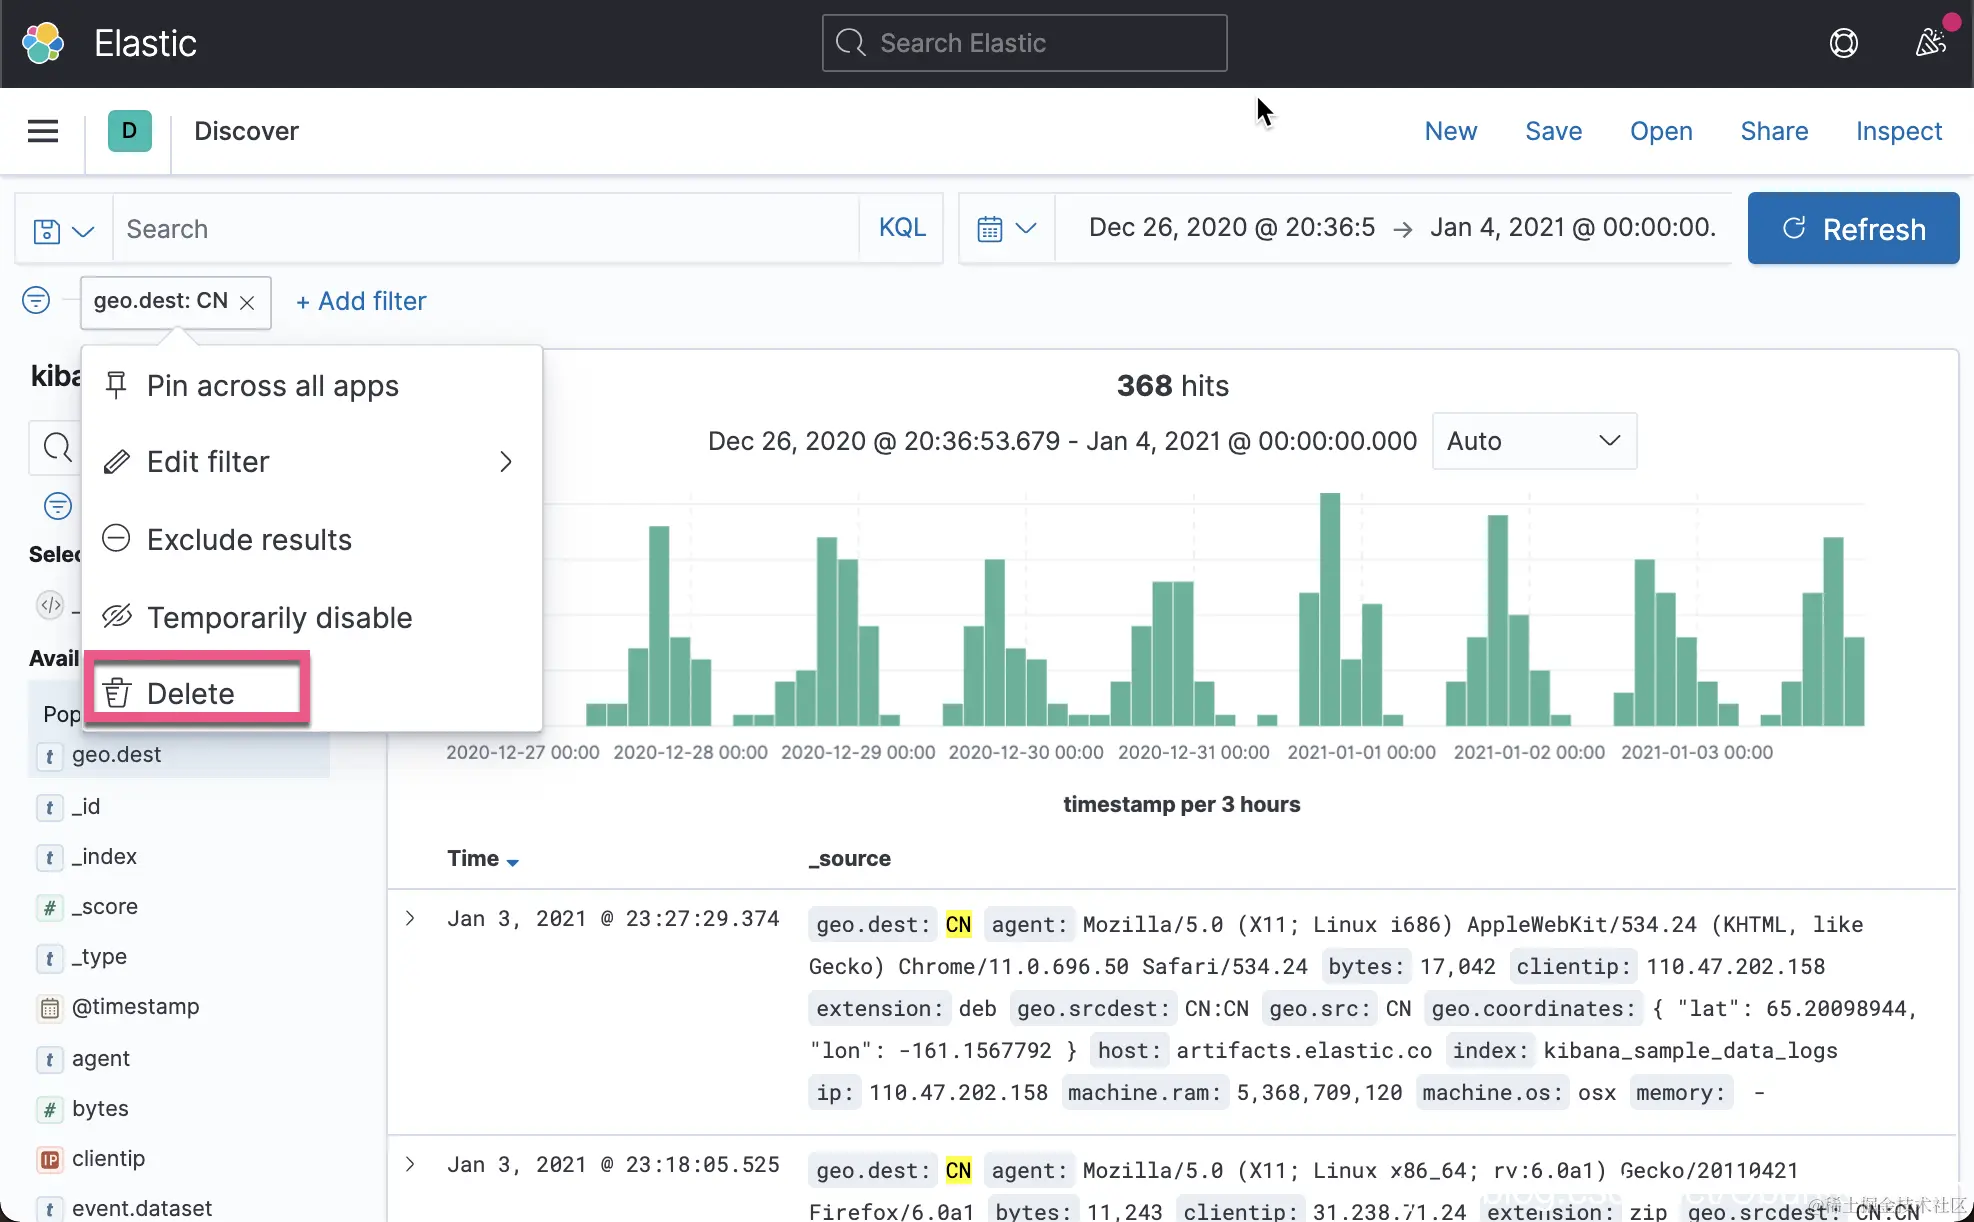Open the Auto interval dropdown
Screen dimensions: 1974x1222
pos(1533,441)
